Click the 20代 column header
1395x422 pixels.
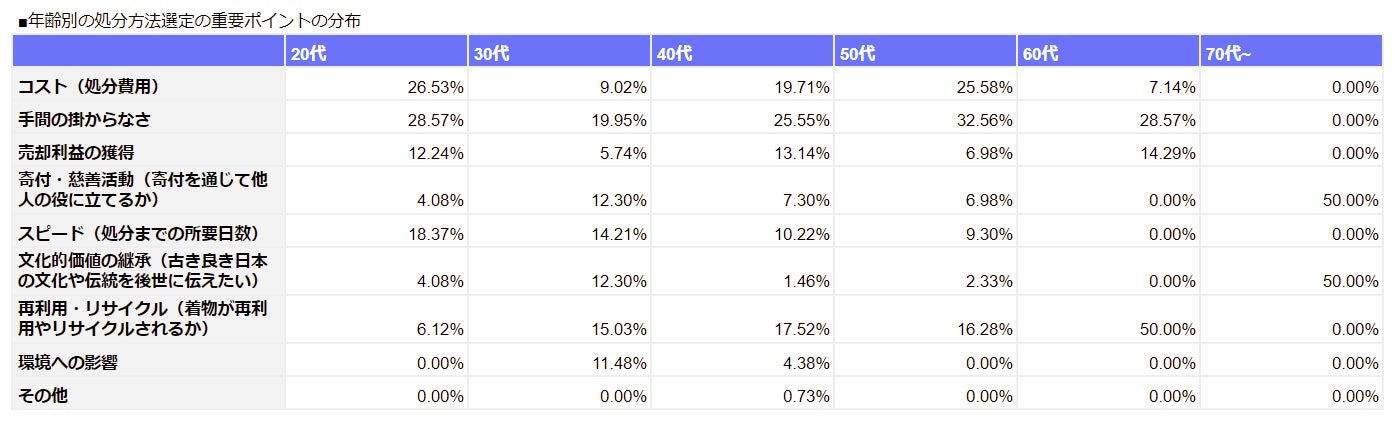tap(307, 54)
